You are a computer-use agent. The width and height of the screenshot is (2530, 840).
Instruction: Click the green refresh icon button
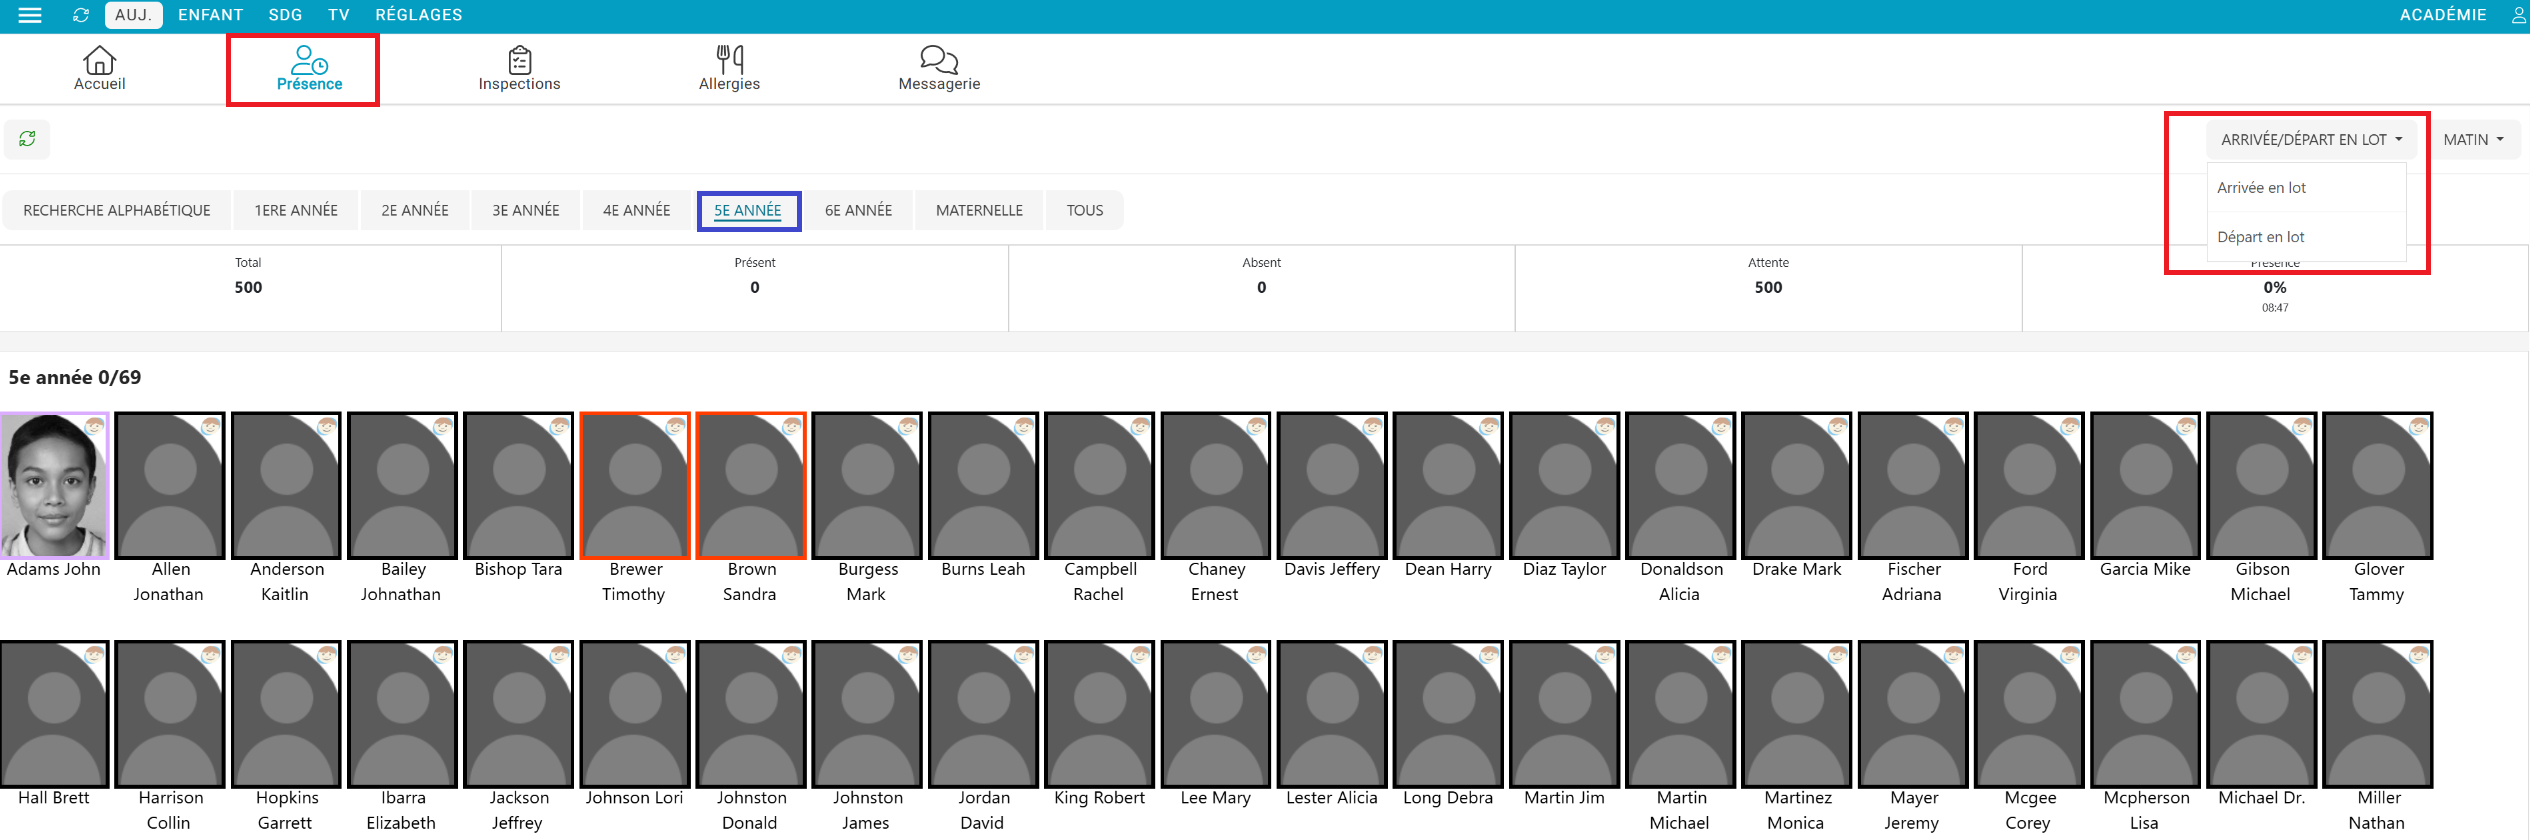(x=27, y=139)
